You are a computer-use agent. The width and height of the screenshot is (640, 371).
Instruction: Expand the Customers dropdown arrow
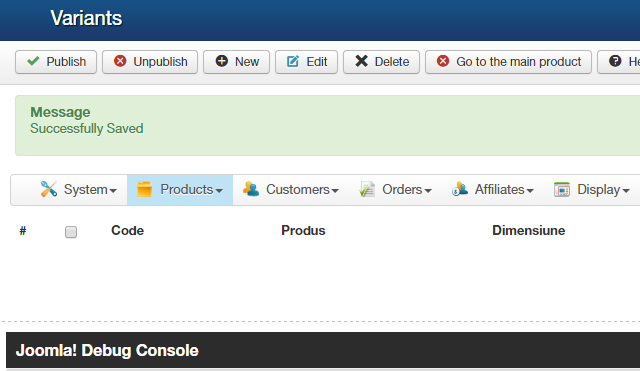tap(335, 191)
